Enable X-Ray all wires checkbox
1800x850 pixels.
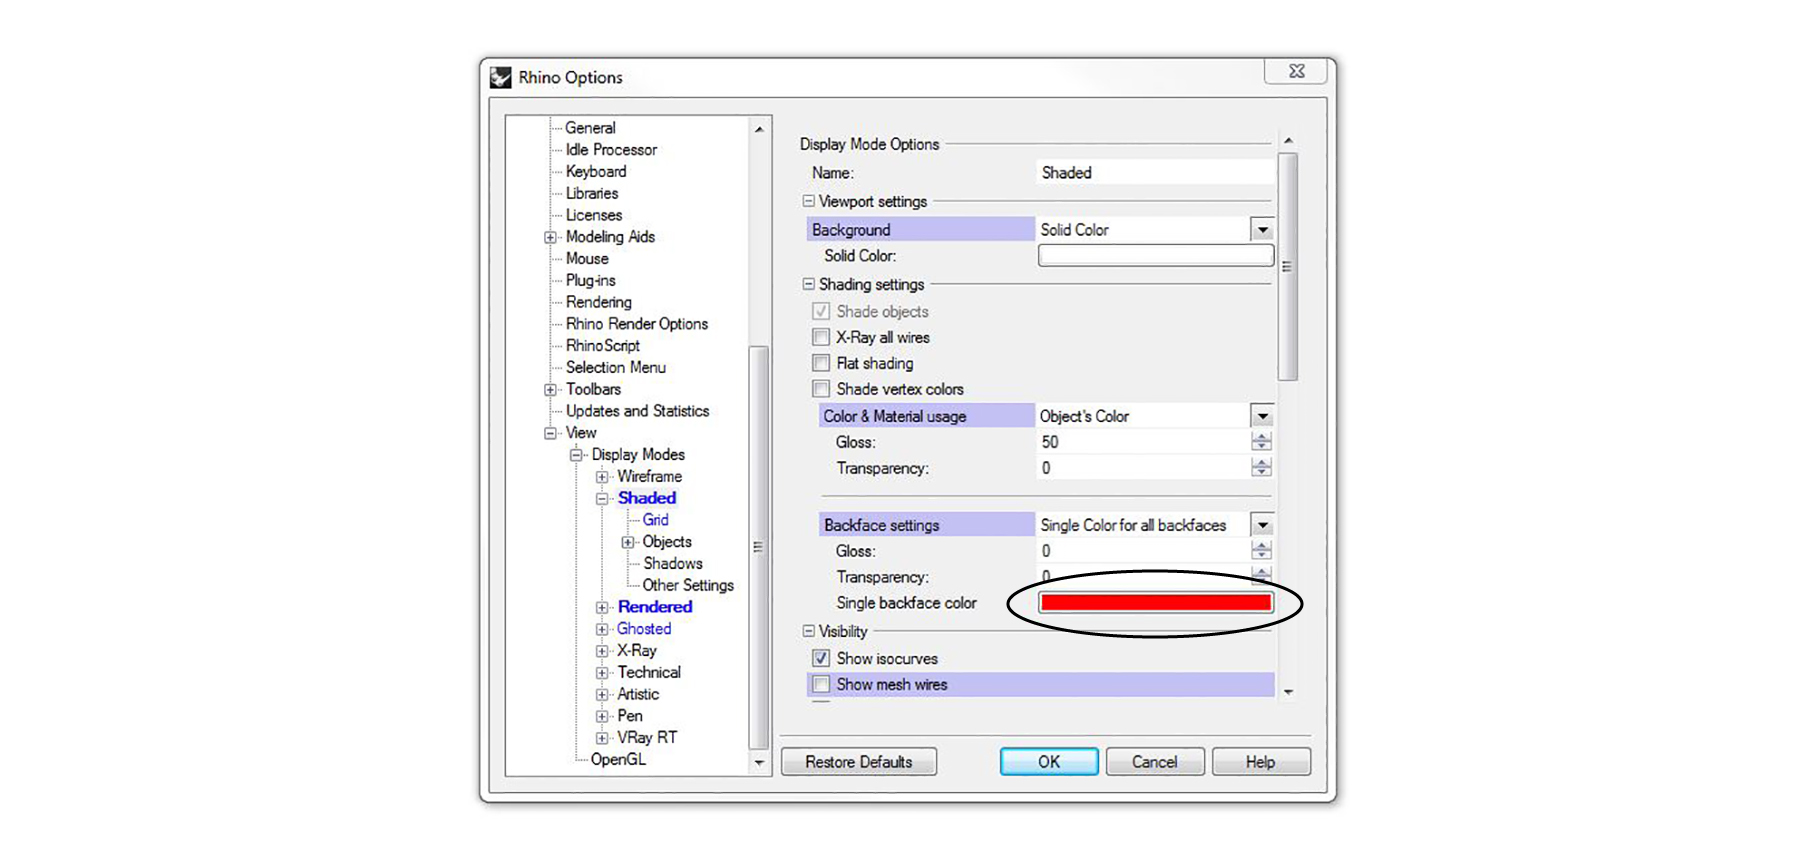pyautogui.click(x=821, y=337)
